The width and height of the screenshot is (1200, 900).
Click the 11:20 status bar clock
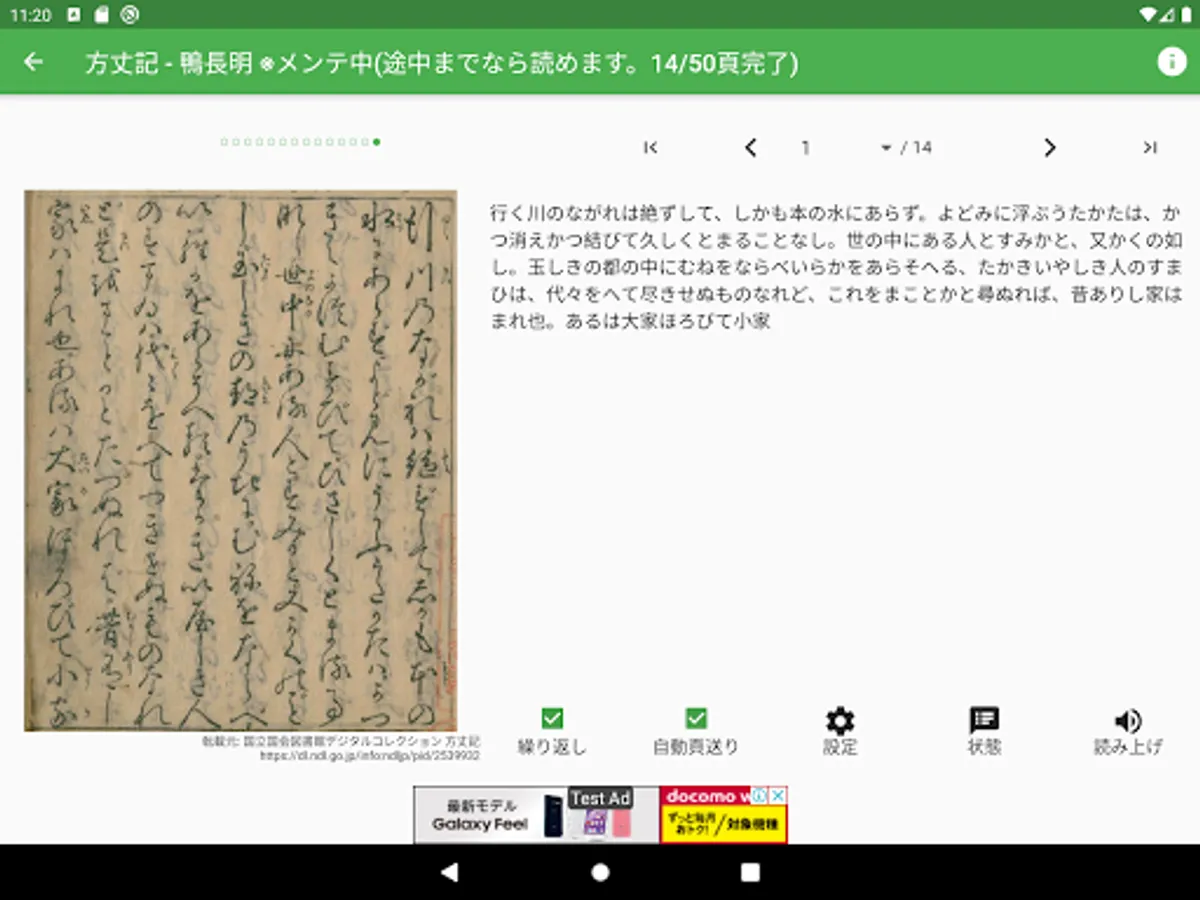[30, 14]
